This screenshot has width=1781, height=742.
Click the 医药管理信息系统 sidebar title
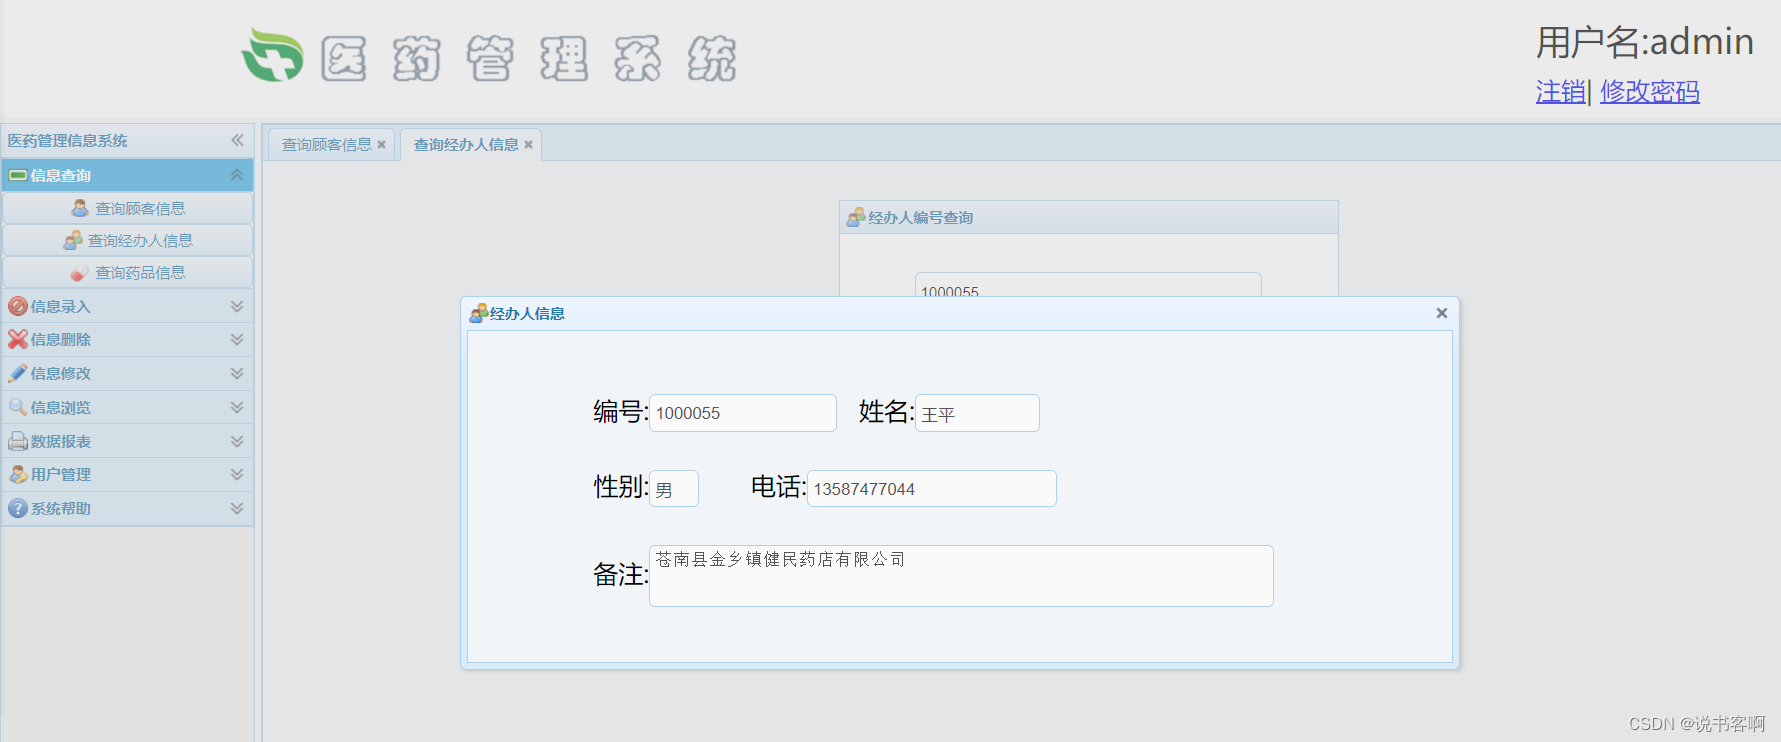pyautogui.click(x=68, y=140)
